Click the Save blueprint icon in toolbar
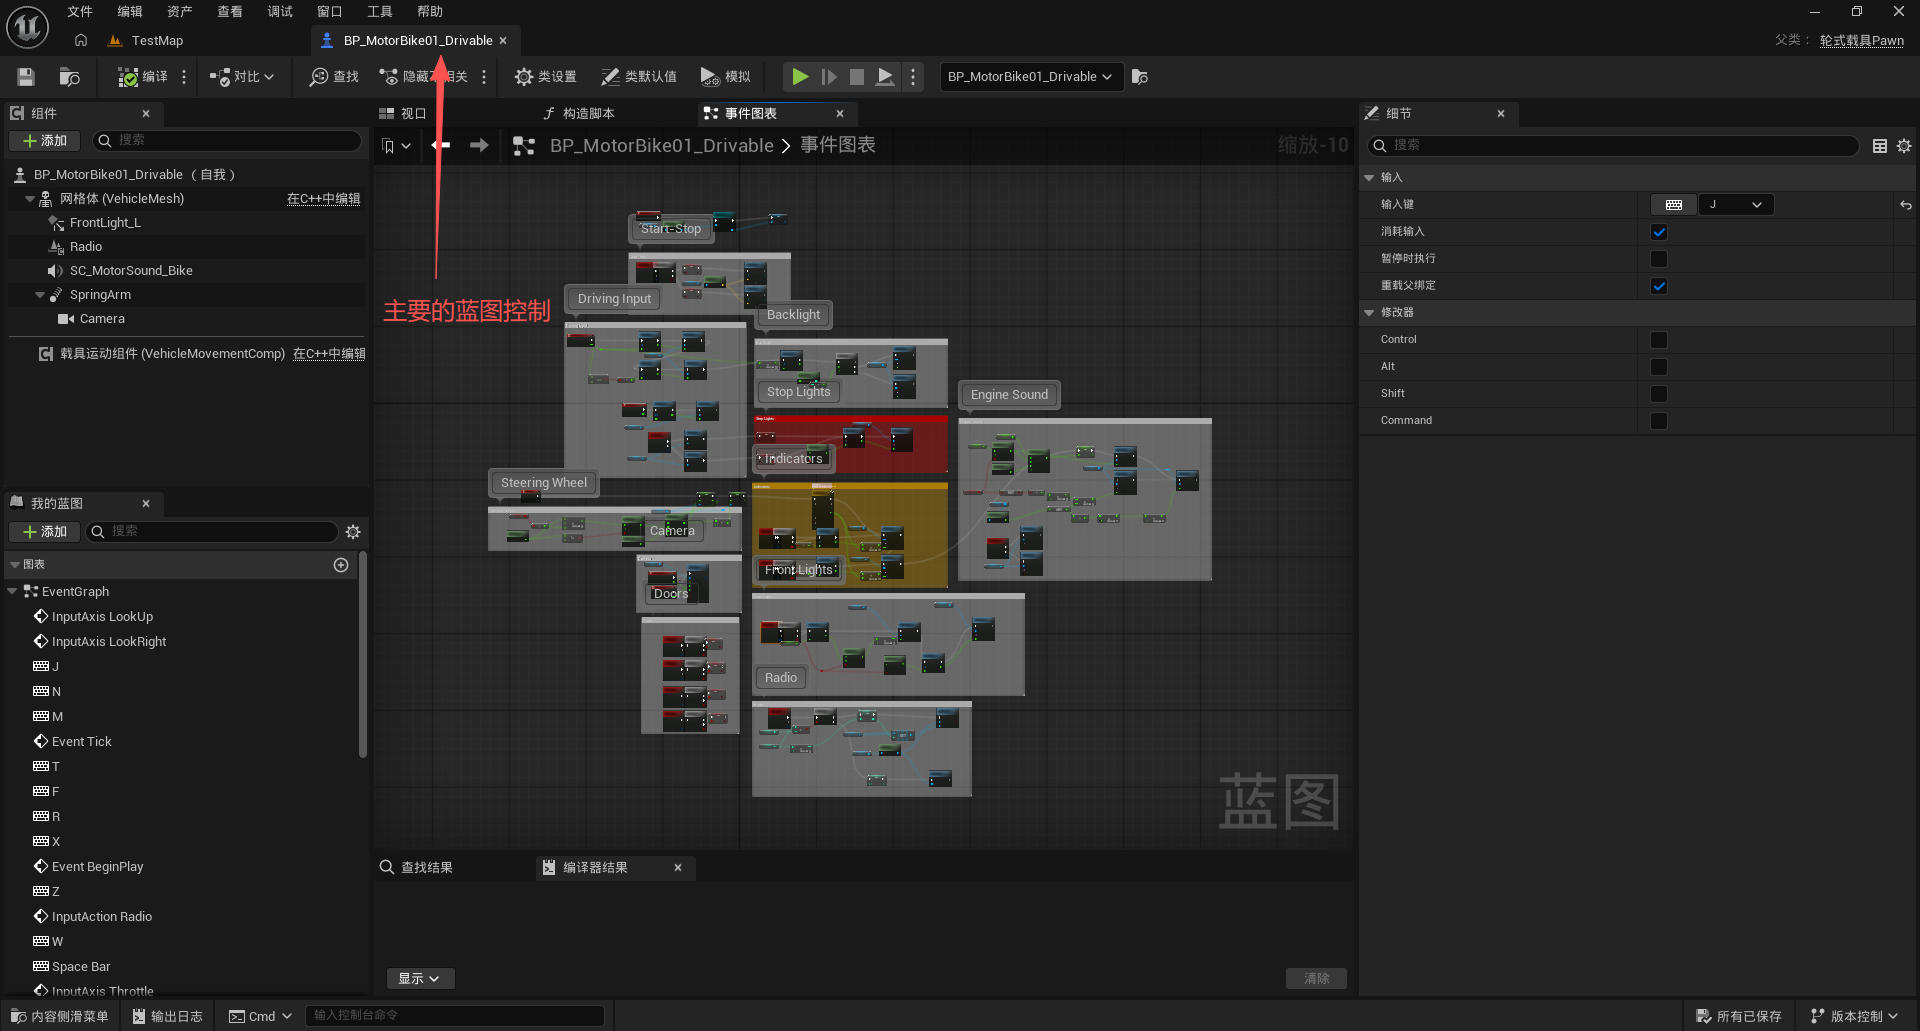 click(26, 77)
